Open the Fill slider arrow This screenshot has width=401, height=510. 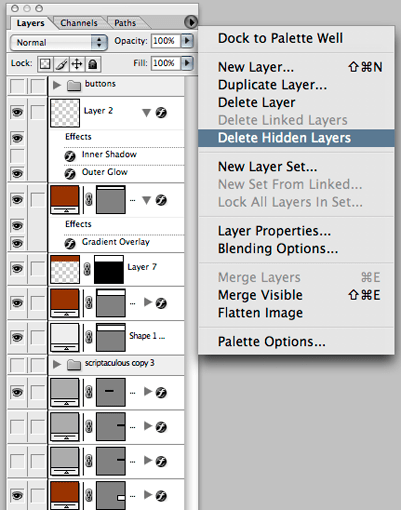tap(187, 63)
